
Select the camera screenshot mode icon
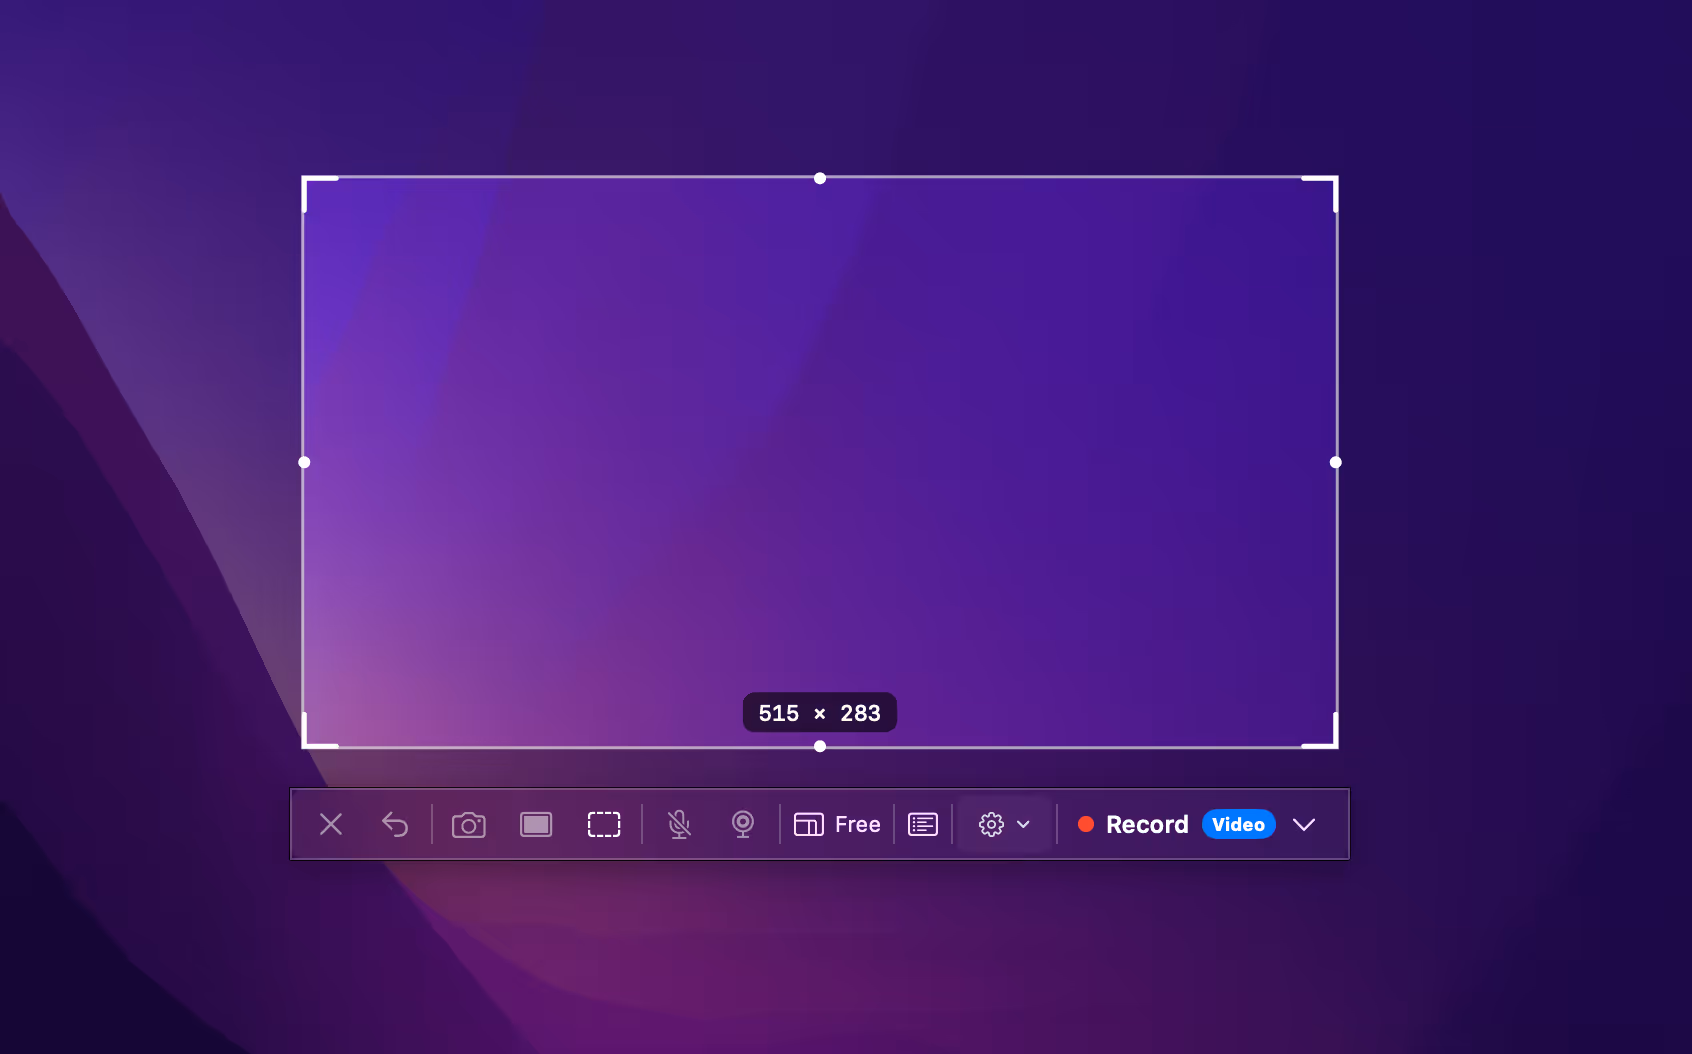pyautogui.click(x=469, y=825)
